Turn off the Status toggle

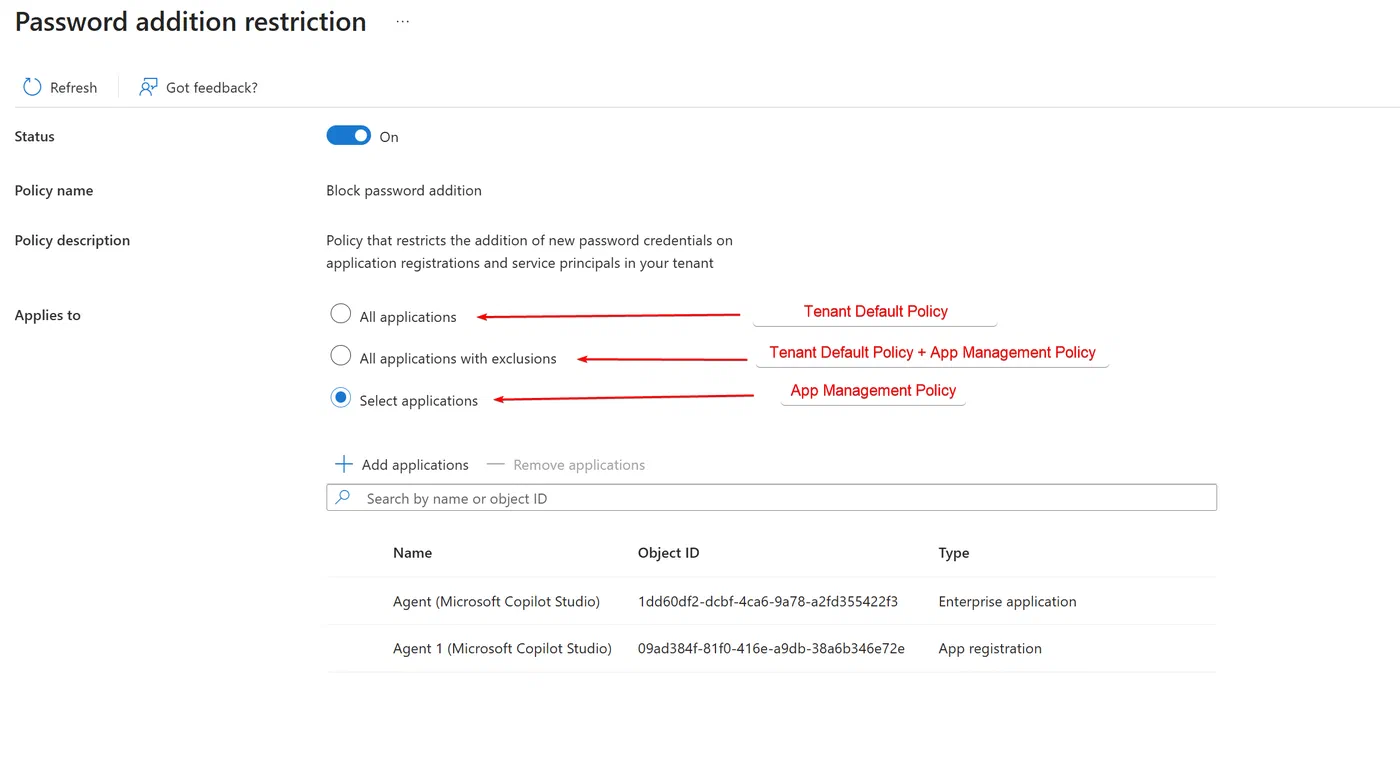[348, 136]
